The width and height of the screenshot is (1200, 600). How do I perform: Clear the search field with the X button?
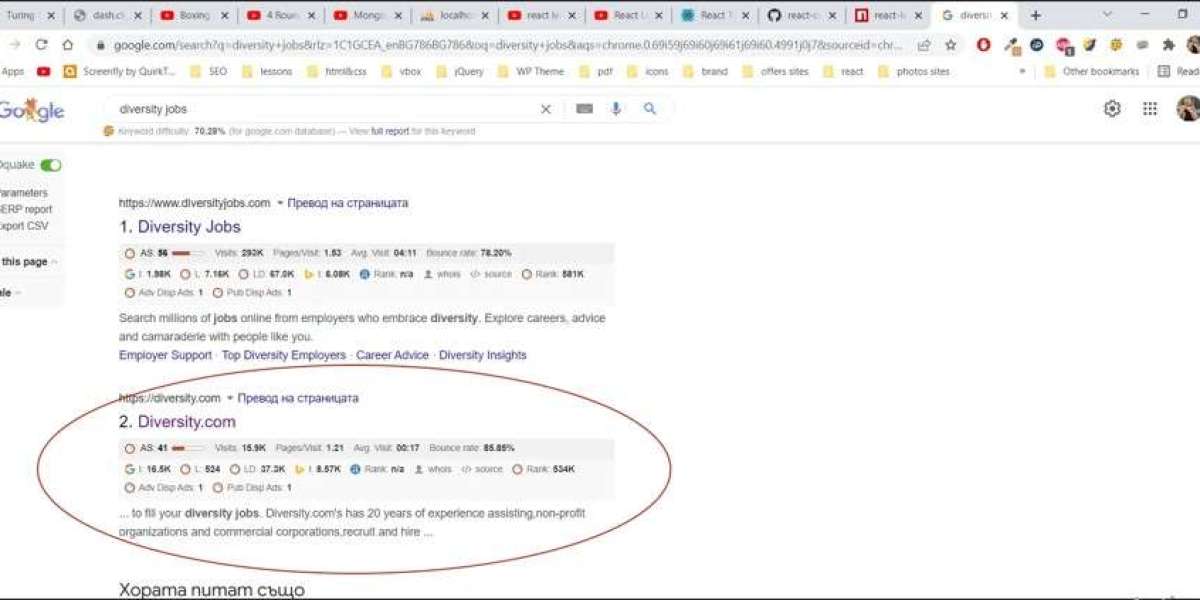tap(545, 109)
